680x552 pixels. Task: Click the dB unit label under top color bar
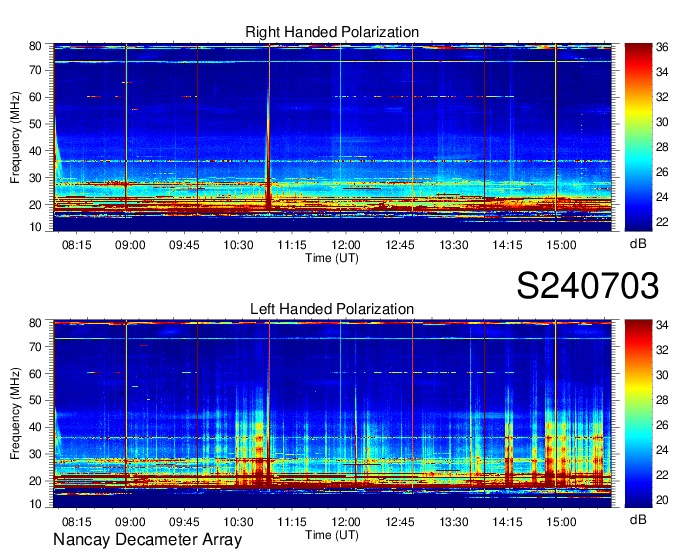(638, 244)
